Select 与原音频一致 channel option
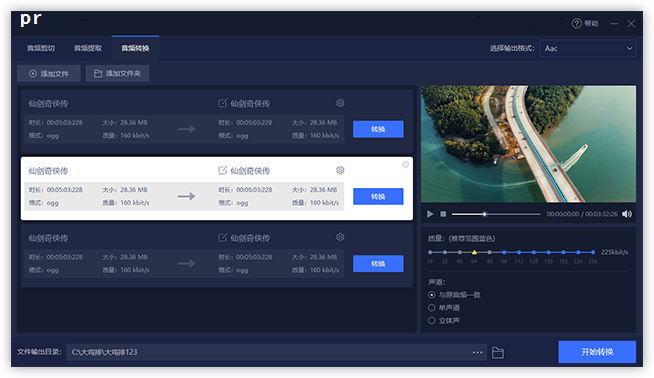The image size is (654, 378). coord(432,295)
